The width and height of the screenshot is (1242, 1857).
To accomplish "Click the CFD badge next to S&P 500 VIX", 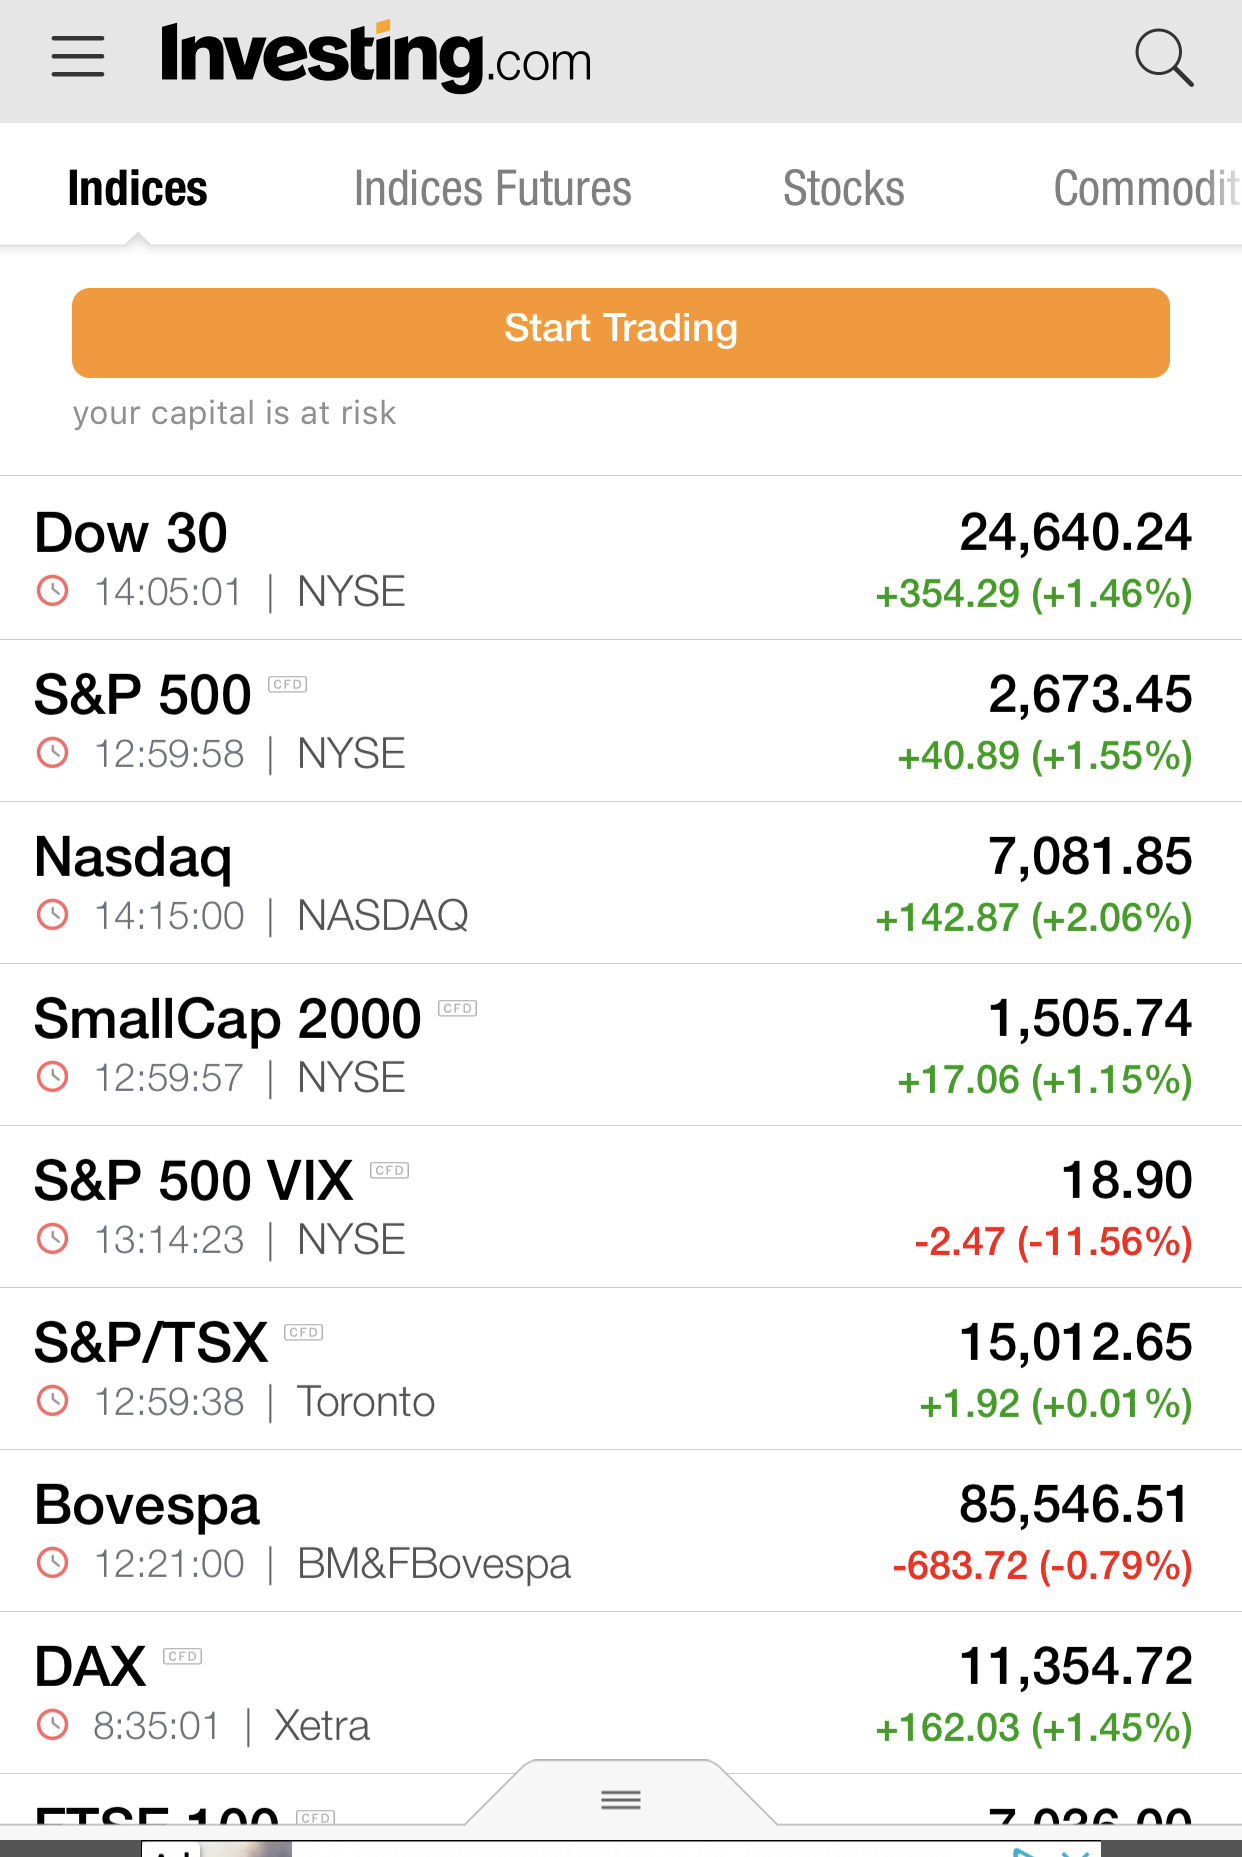I will [x=390, y=1171].
